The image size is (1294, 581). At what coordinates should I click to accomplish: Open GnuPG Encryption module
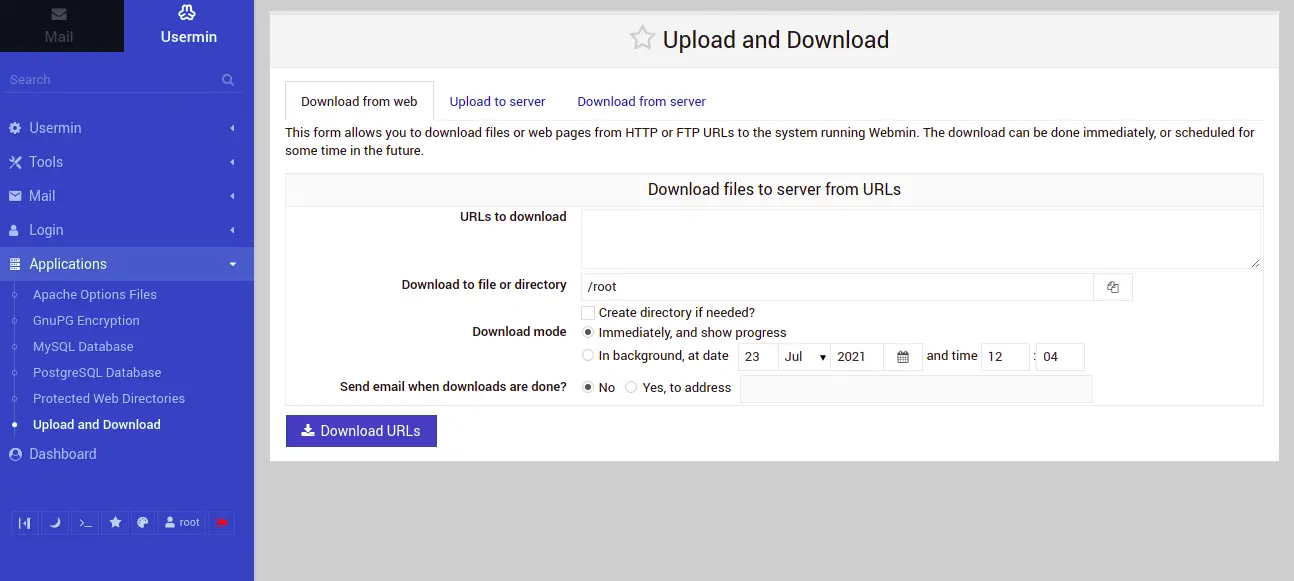coord(86,321)
